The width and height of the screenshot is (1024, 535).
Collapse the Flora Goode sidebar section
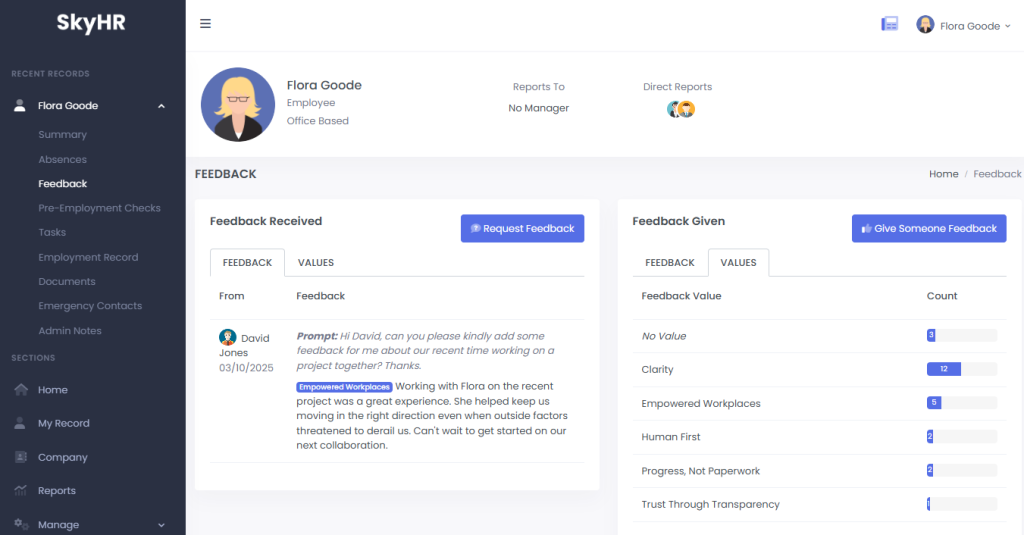(x=161, y=106)
